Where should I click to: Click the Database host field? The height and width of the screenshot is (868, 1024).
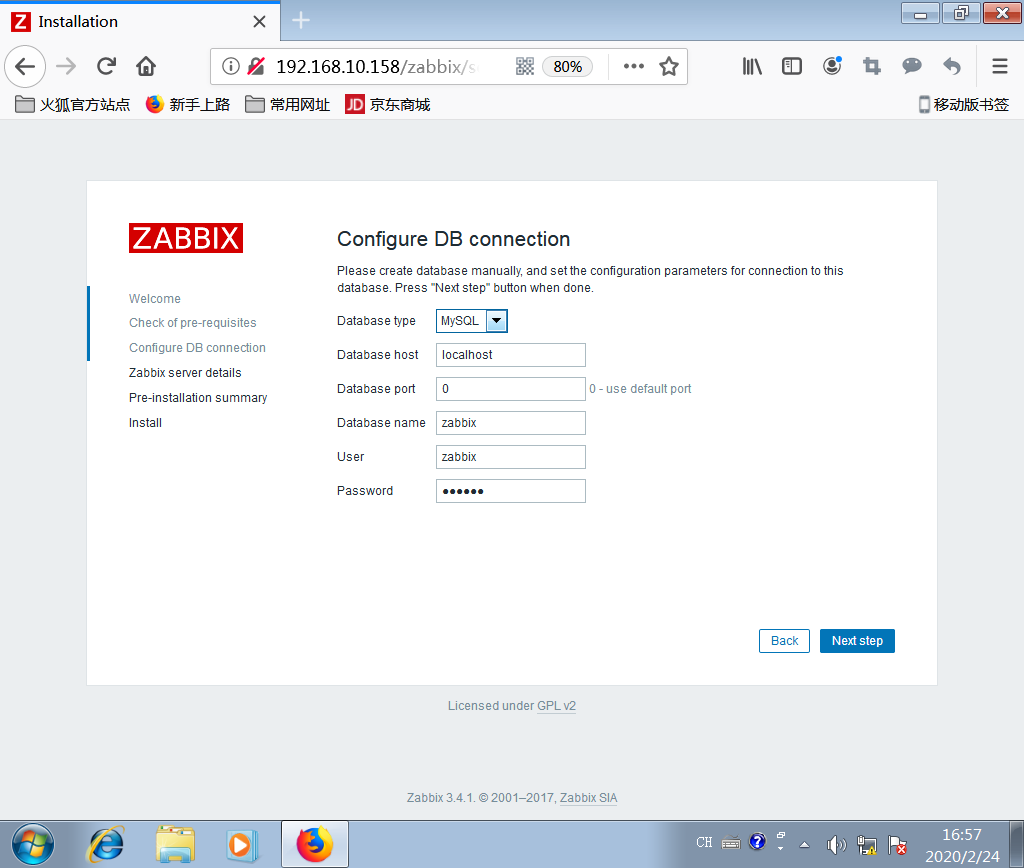(511, 355)
